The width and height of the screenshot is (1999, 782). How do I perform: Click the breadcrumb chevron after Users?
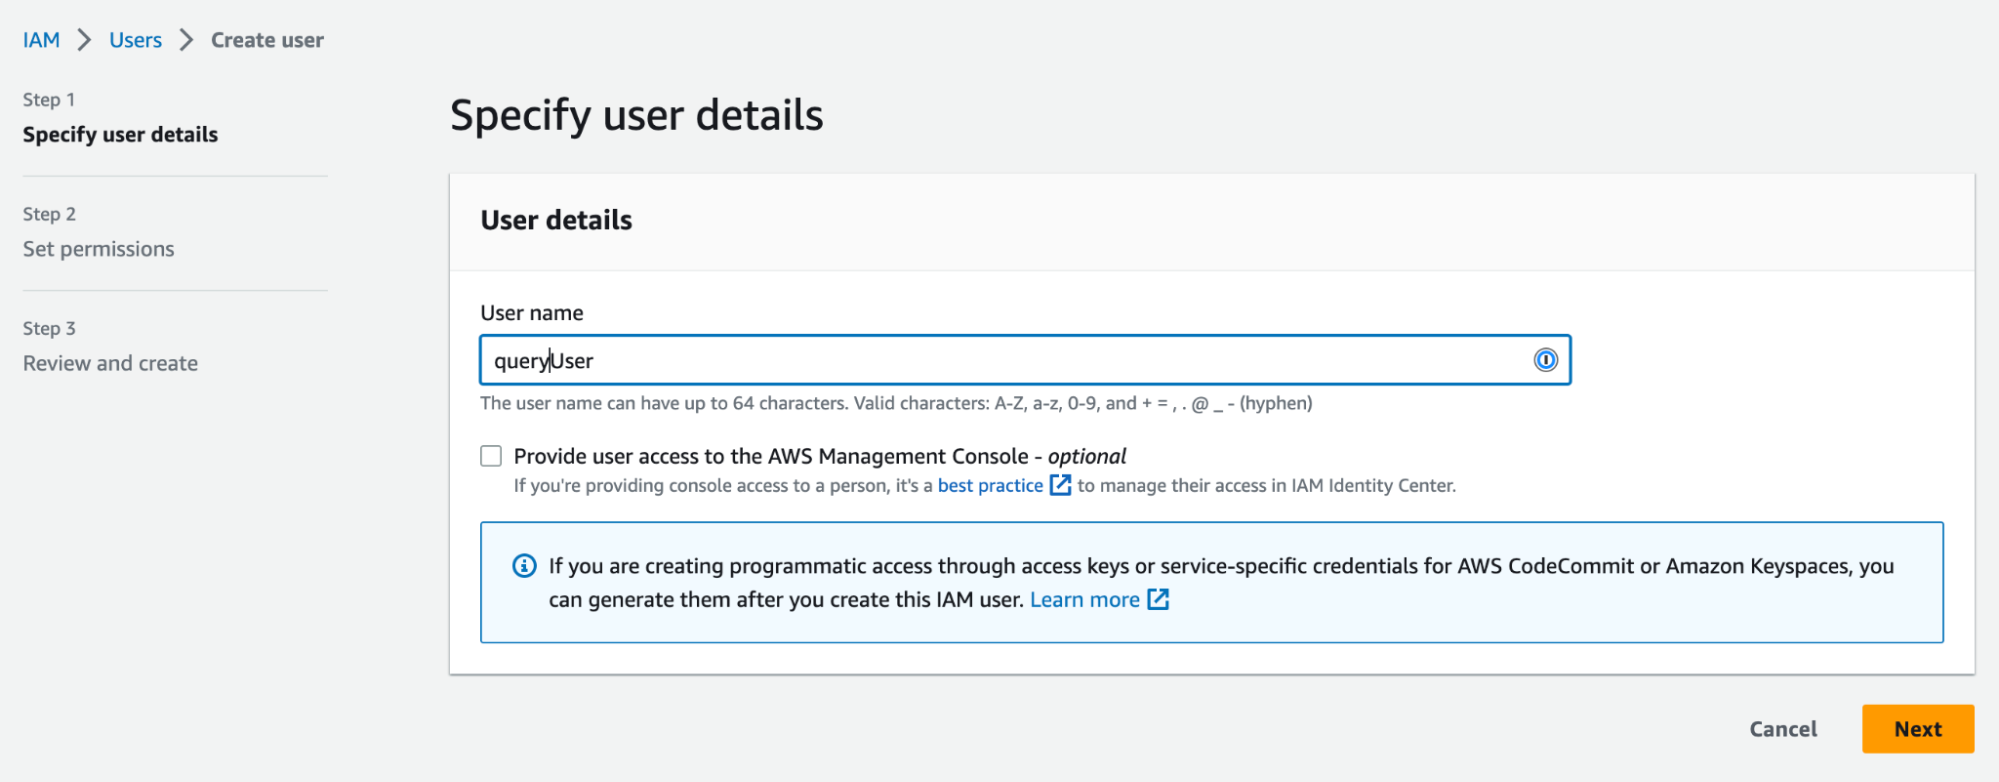186,40
